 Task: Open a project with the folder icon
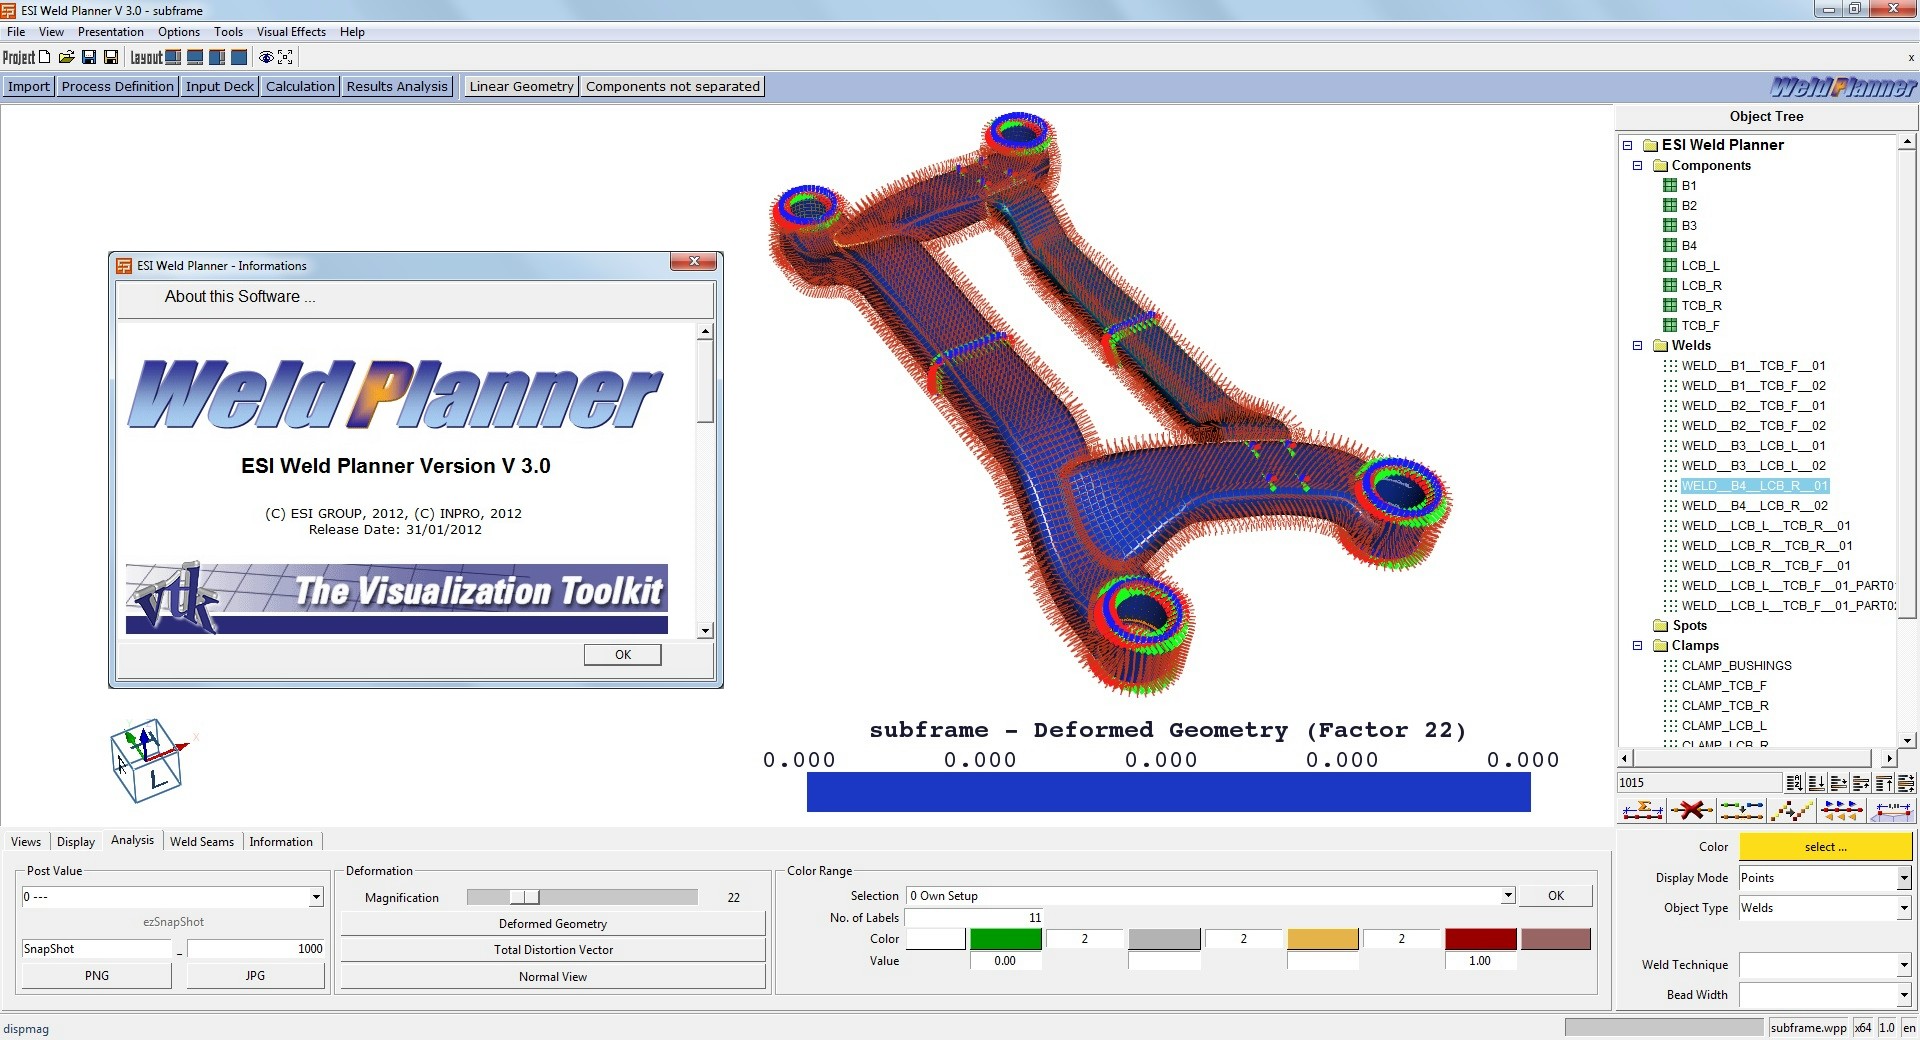tap(66, 57)
